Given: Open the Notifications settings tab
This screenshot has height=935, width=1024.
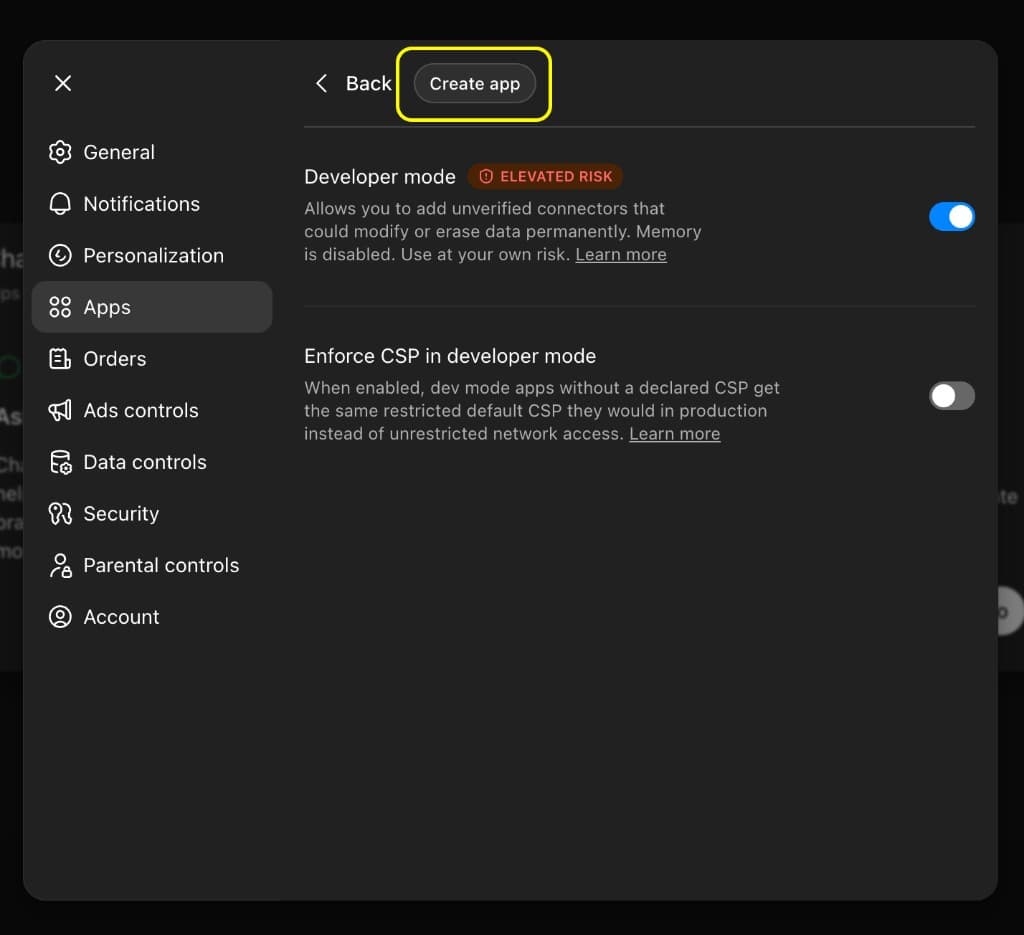Looking at the screenshot, I should [x=152, y=204].
